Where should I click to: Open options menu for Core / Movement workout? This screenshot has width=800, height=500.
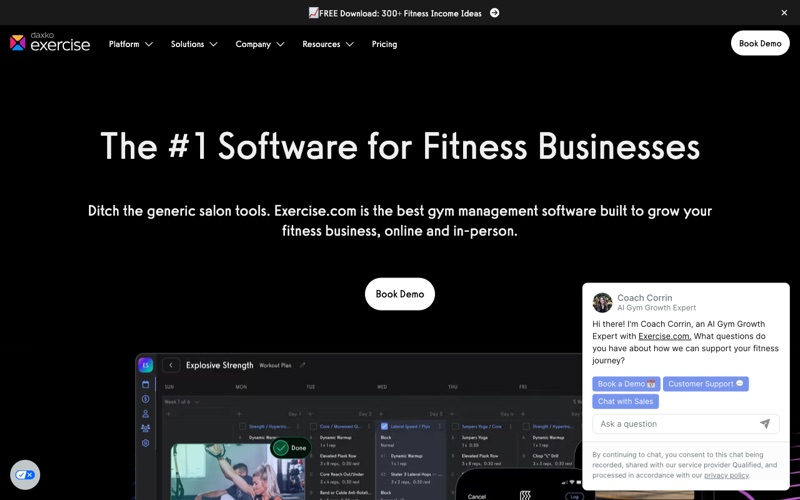tap(369, 426)
